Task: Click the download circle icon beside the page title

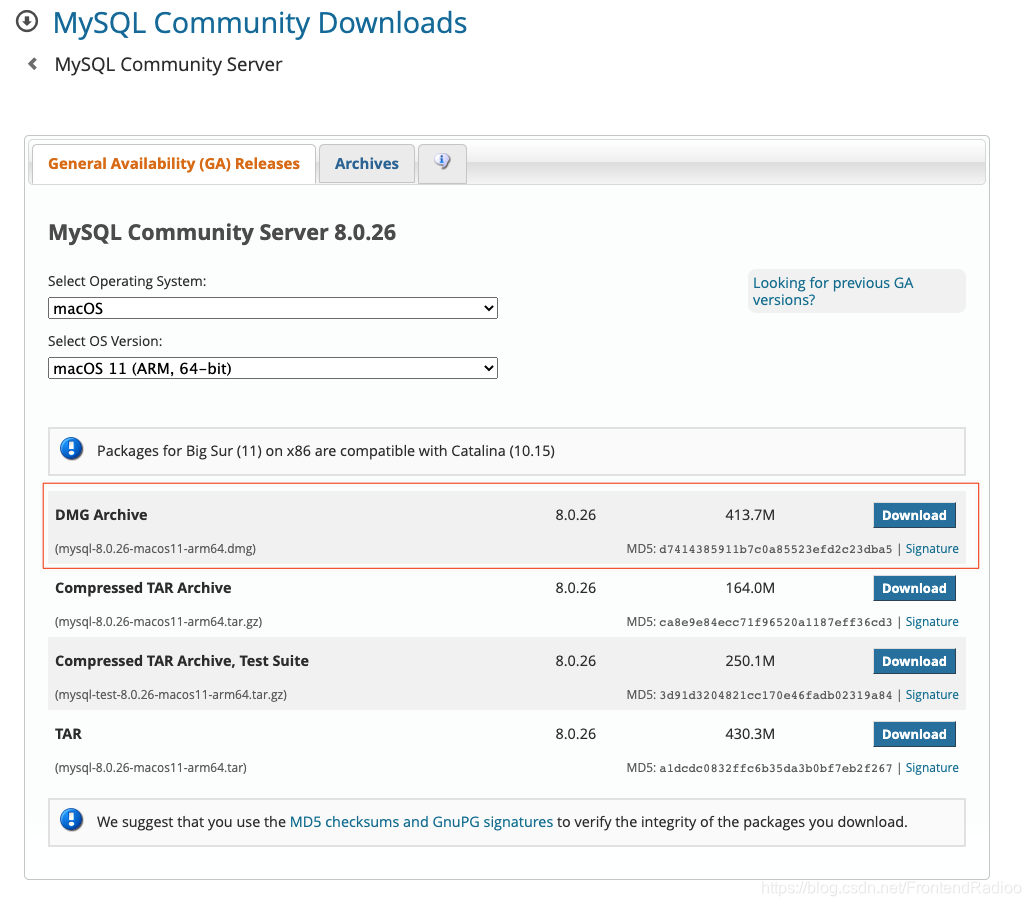Action: tap(27, 22)
